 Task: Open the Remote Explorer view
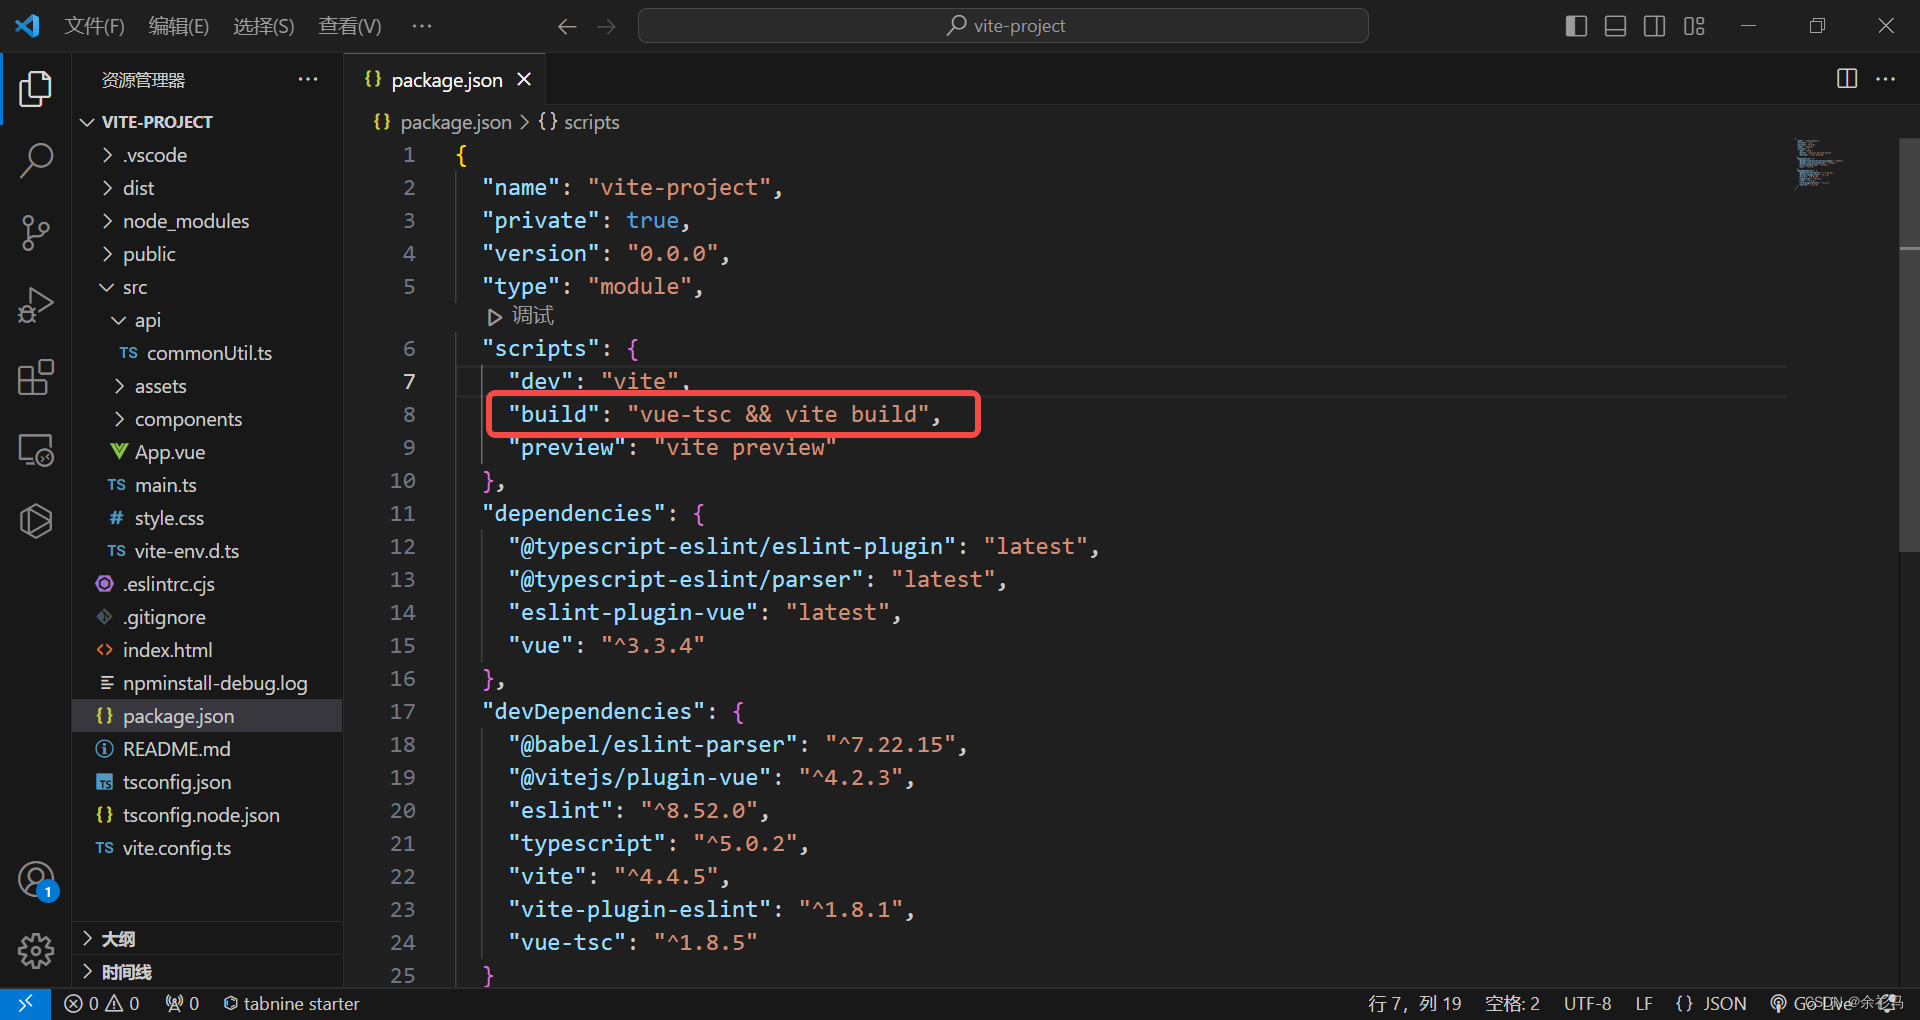36,450
